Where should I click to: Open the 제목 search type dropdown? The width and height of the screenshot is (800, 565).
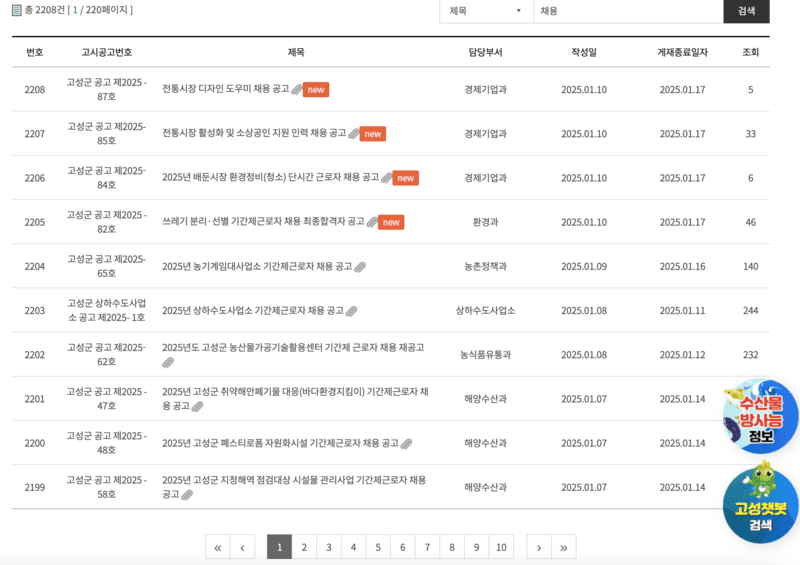tap(486, 11)
